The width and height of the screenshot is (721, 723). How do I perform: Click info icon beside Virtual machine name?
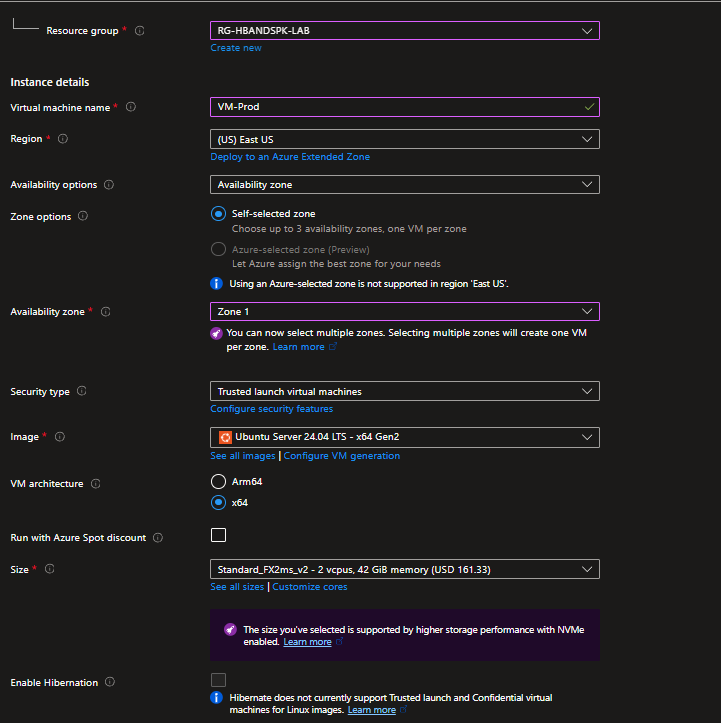tap(131, 107)
